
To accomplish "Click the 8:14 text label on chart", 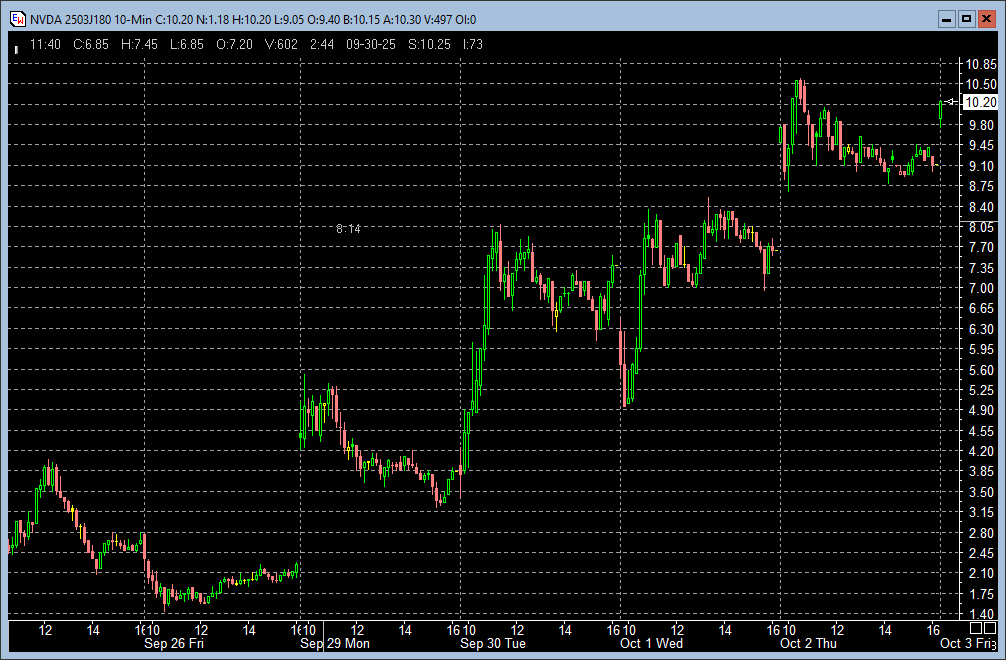I will [348, 229].
